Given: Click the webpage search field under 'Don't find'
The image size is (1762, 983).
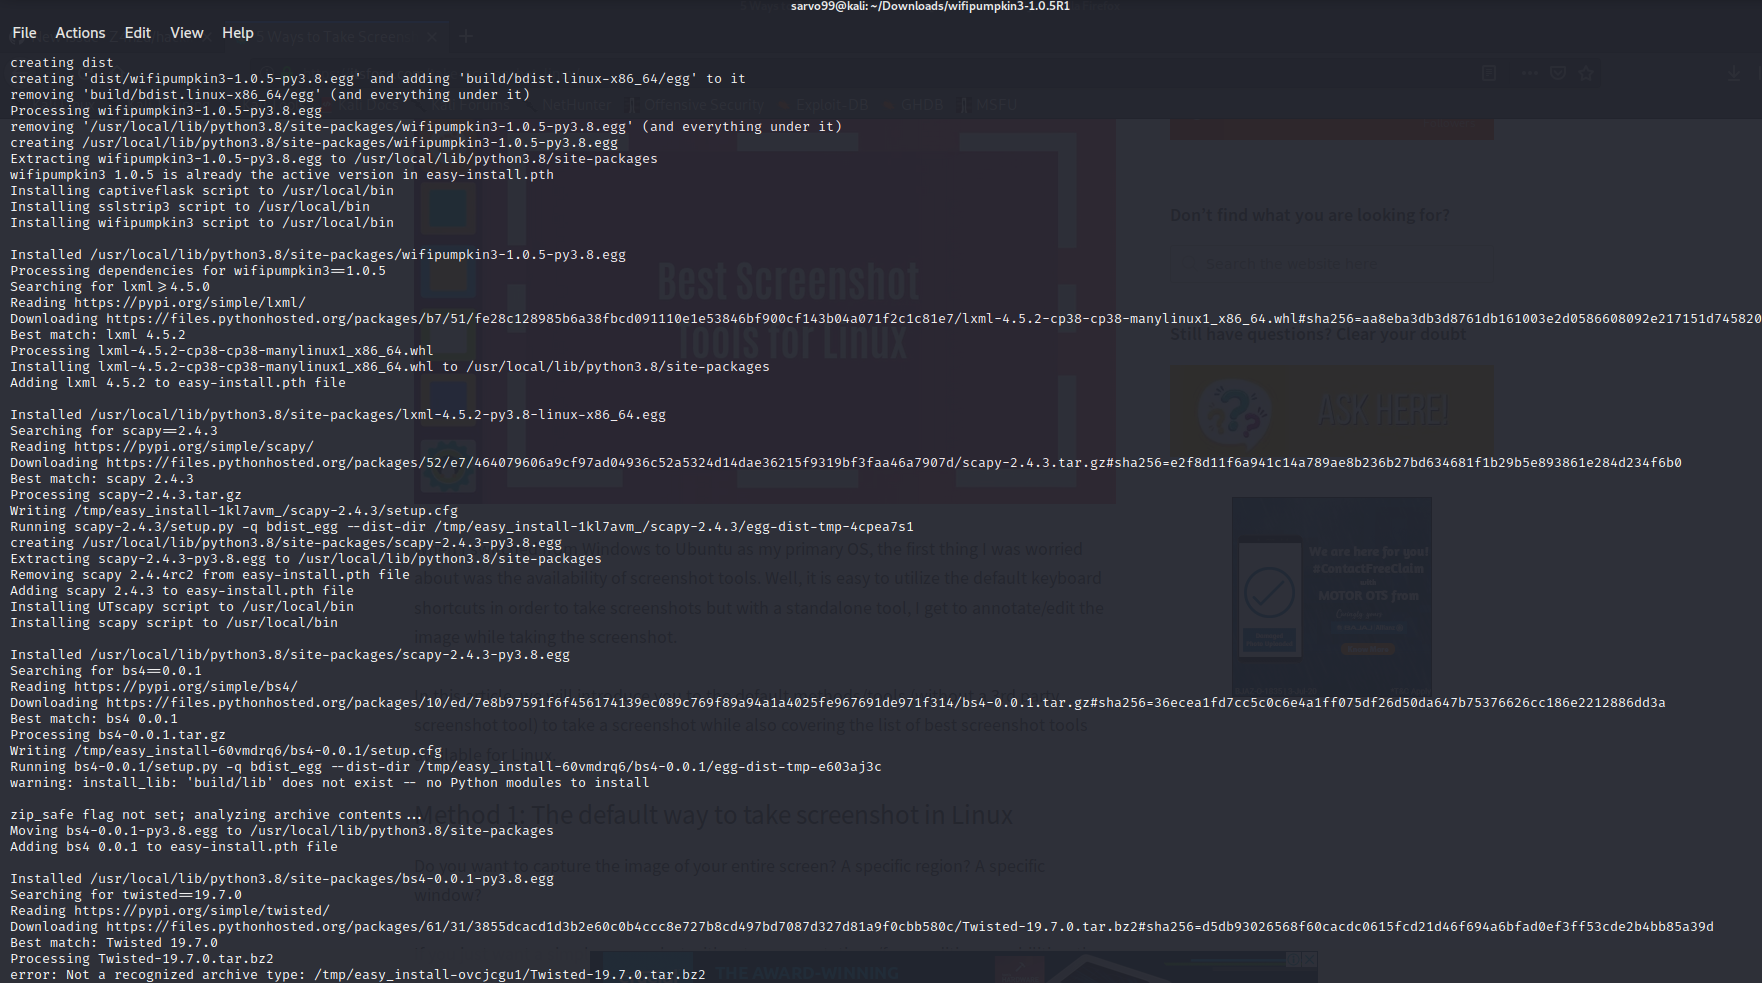Looking at the screenshot, I should [1330, 265].
